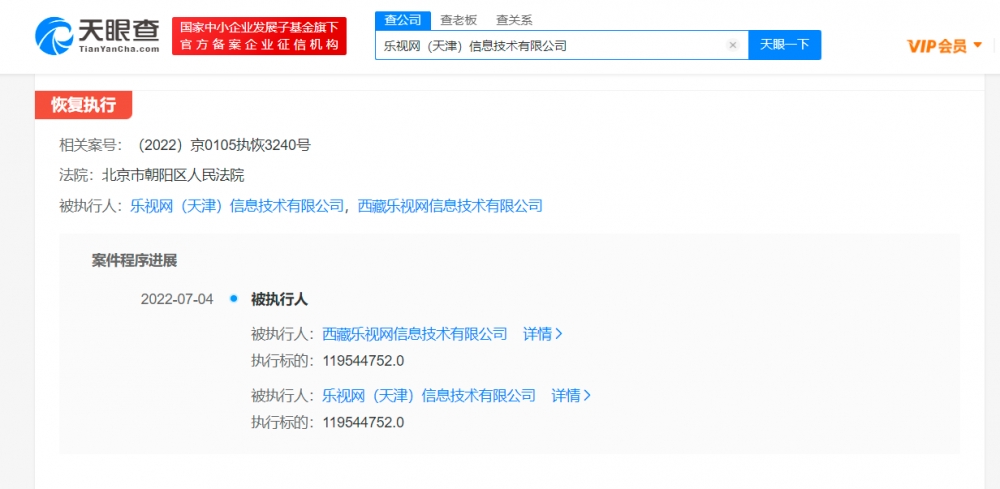Click the bold 被执行人 timeline heading
This screenshot has width=1000, height=489.
279,299
